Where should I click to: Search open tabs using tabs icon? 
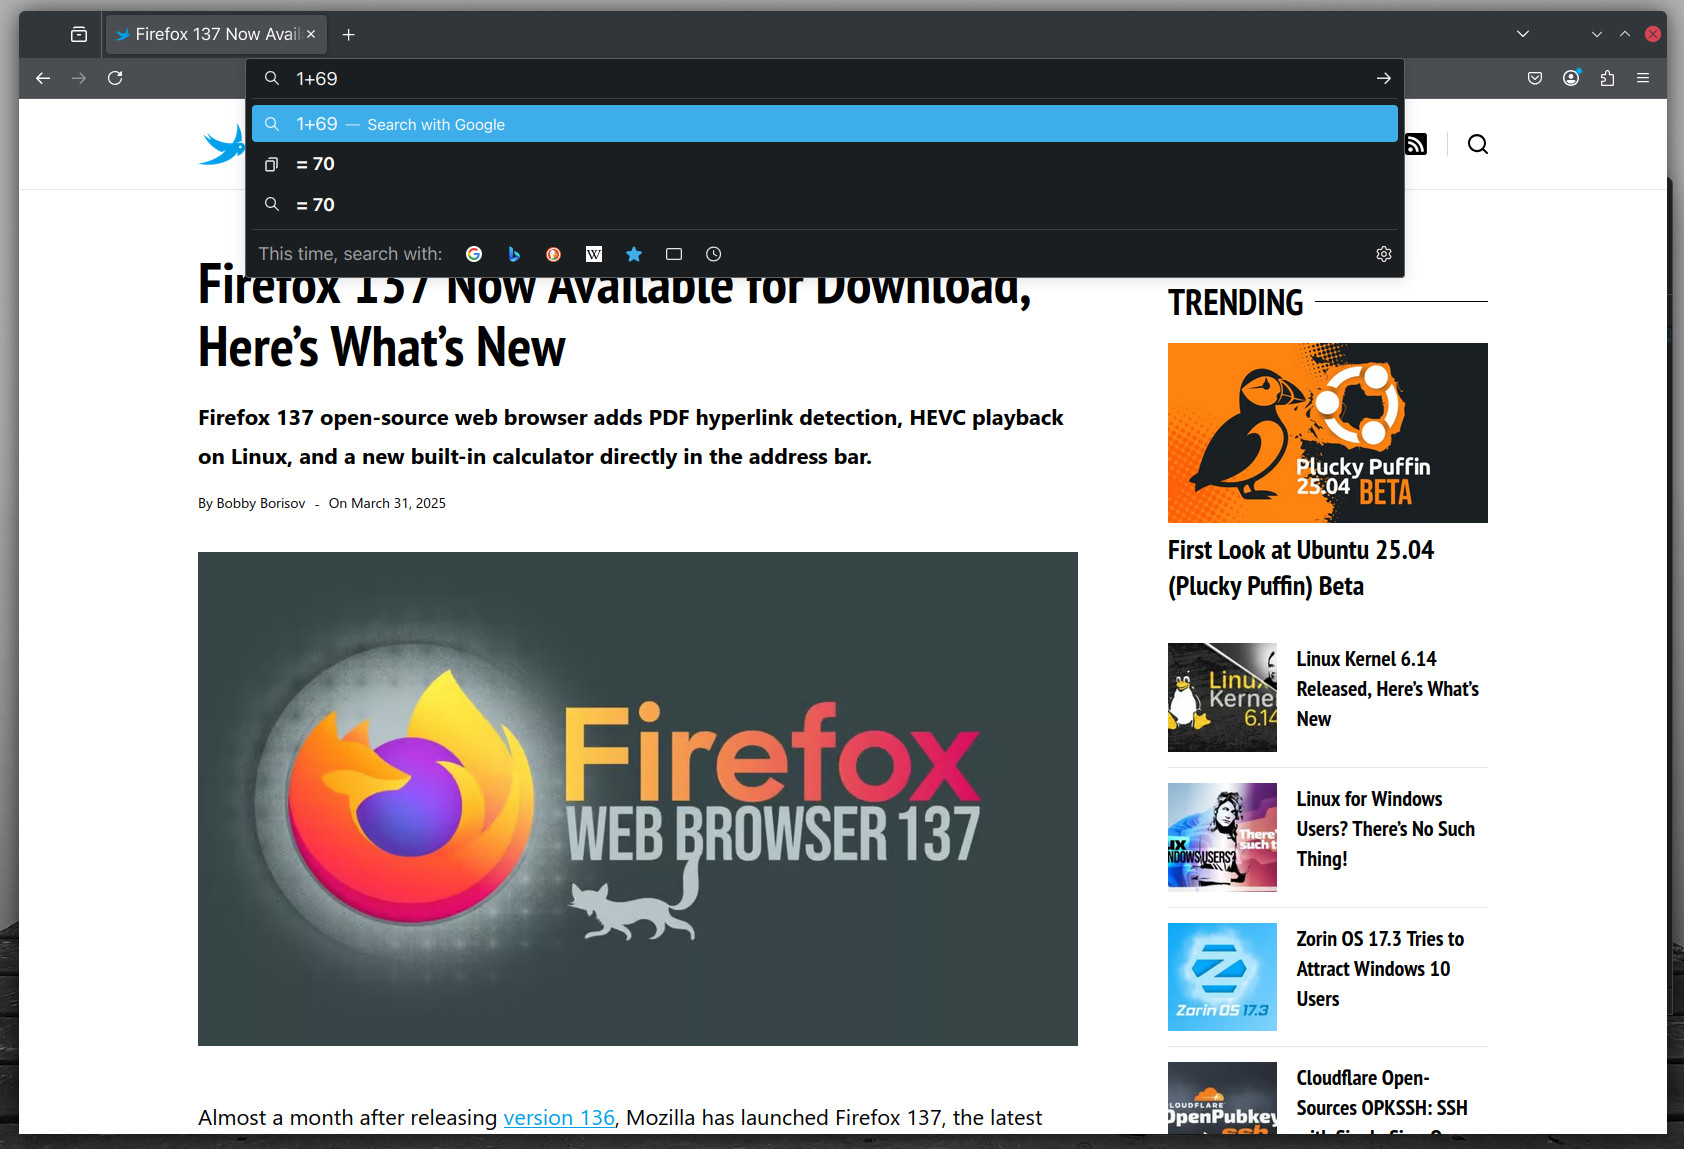point(674,254)
